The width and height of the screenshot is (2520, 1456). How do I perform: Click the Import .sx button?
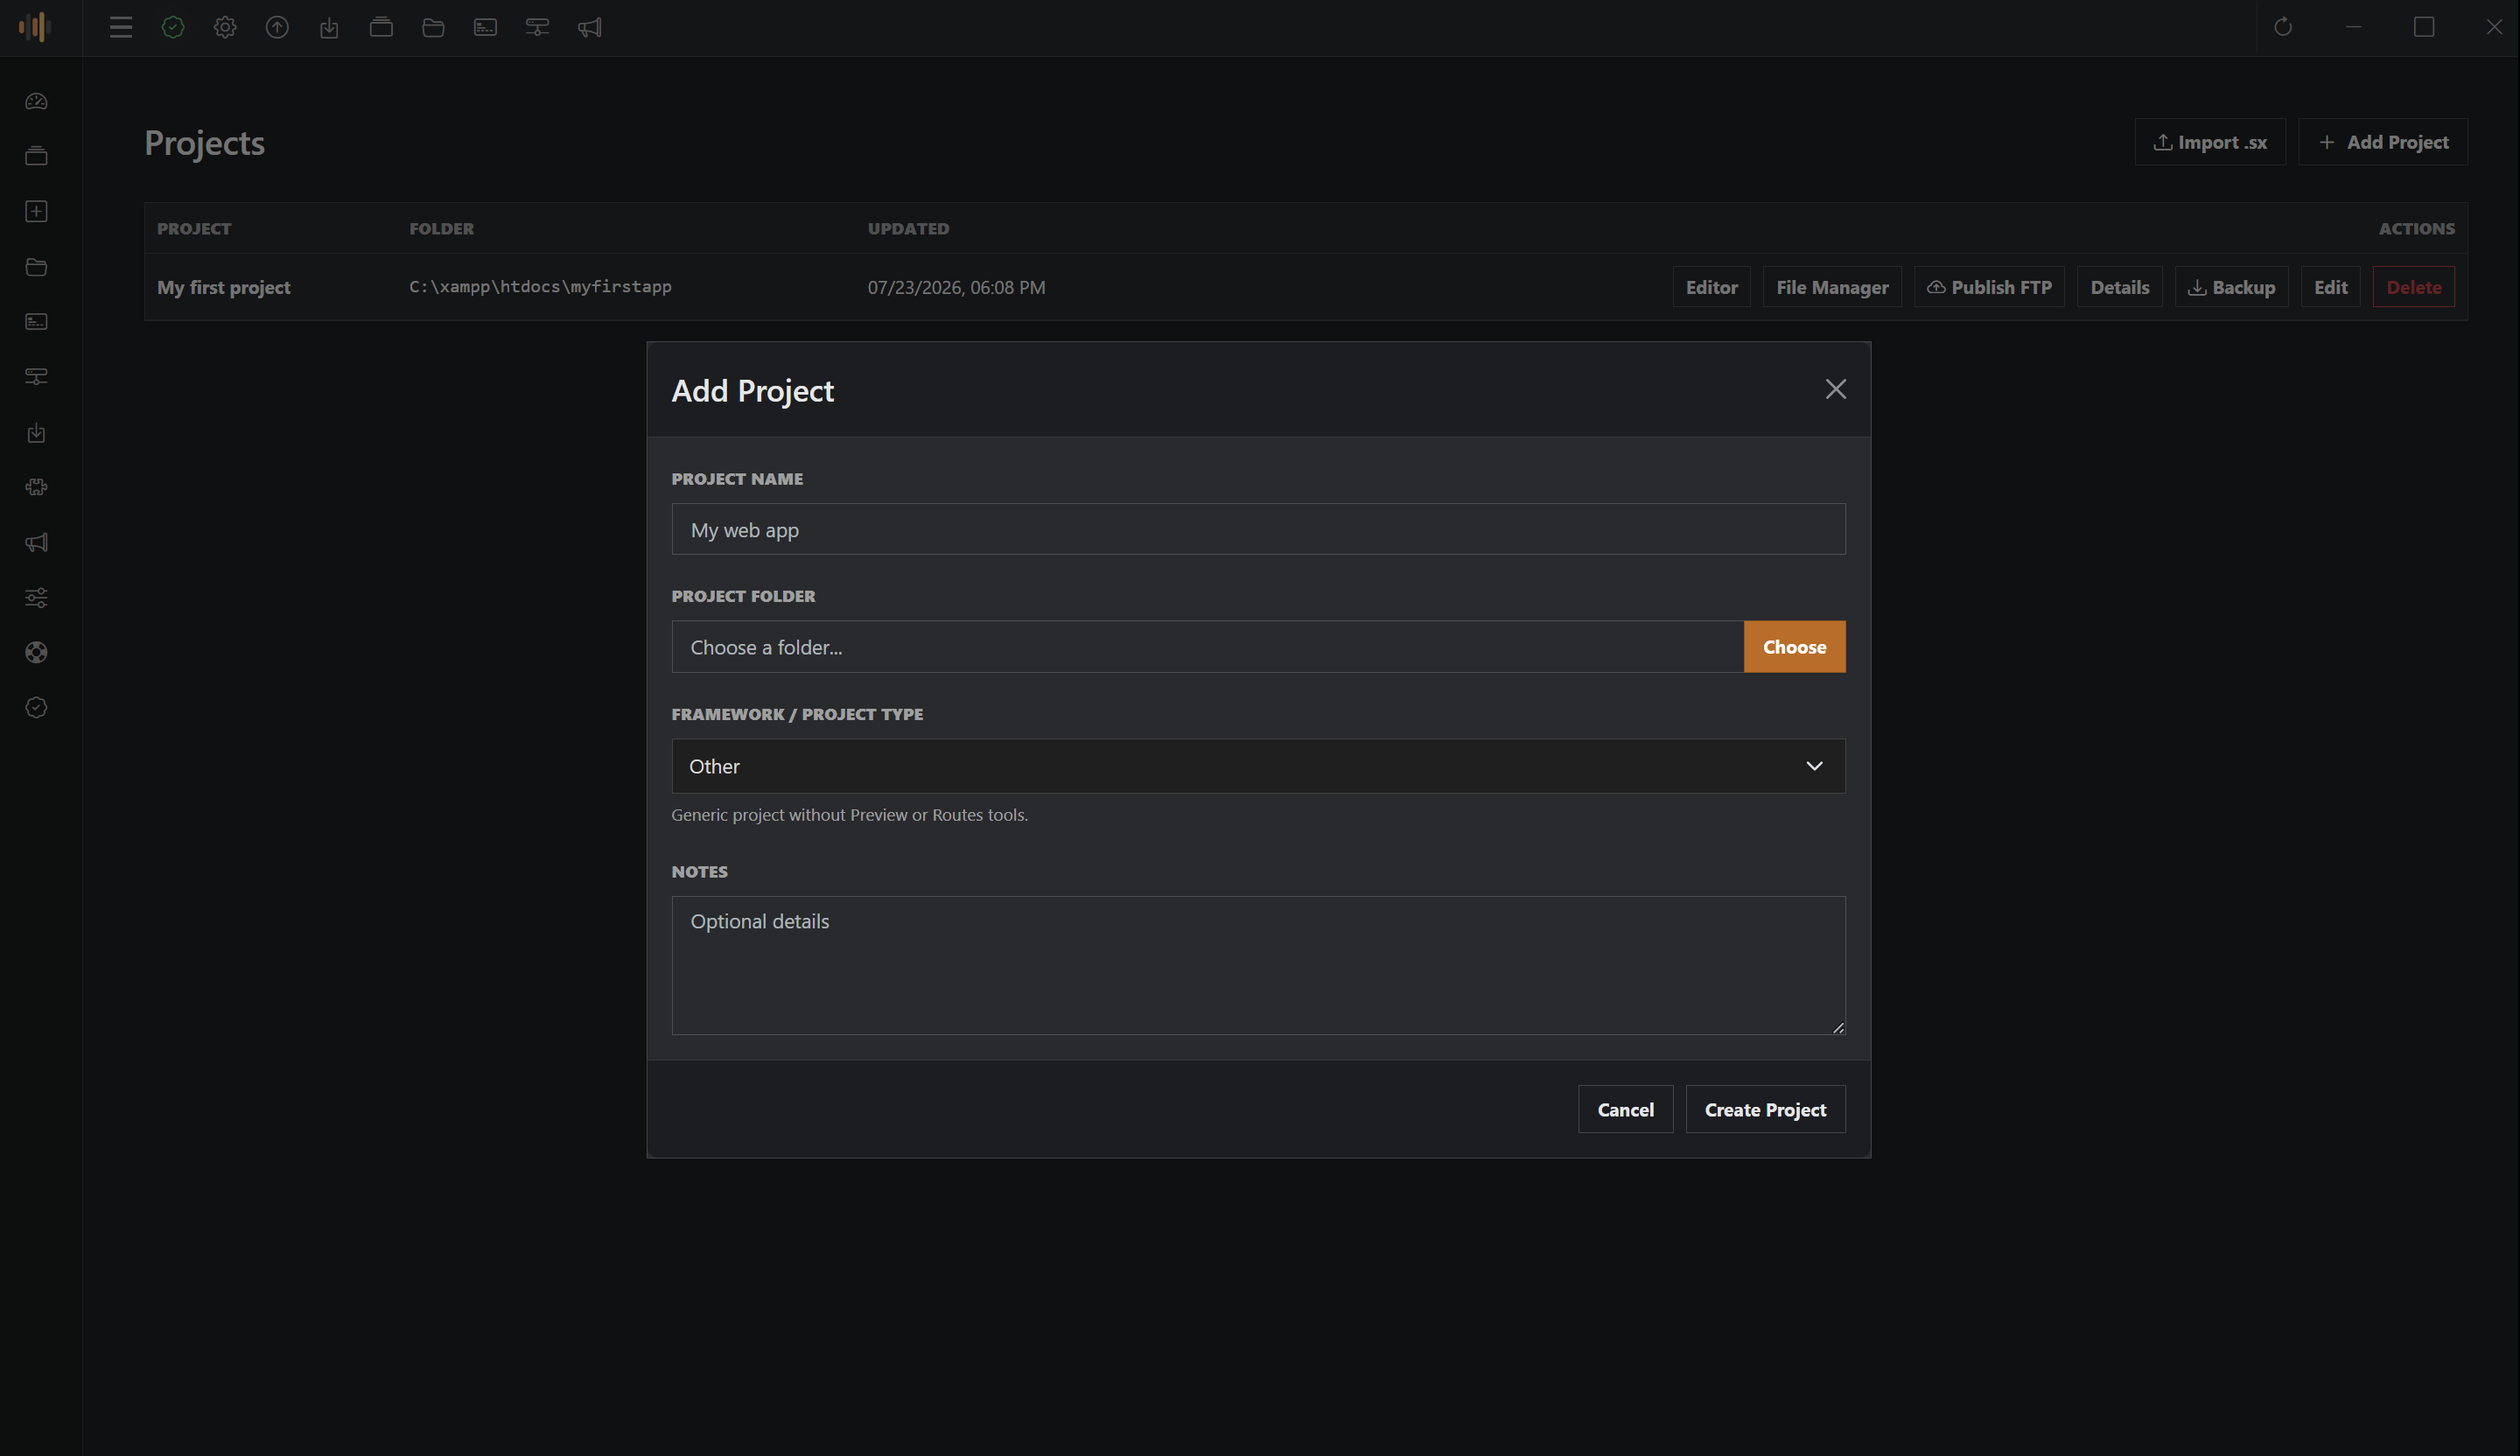click(x=2210, y=142)
